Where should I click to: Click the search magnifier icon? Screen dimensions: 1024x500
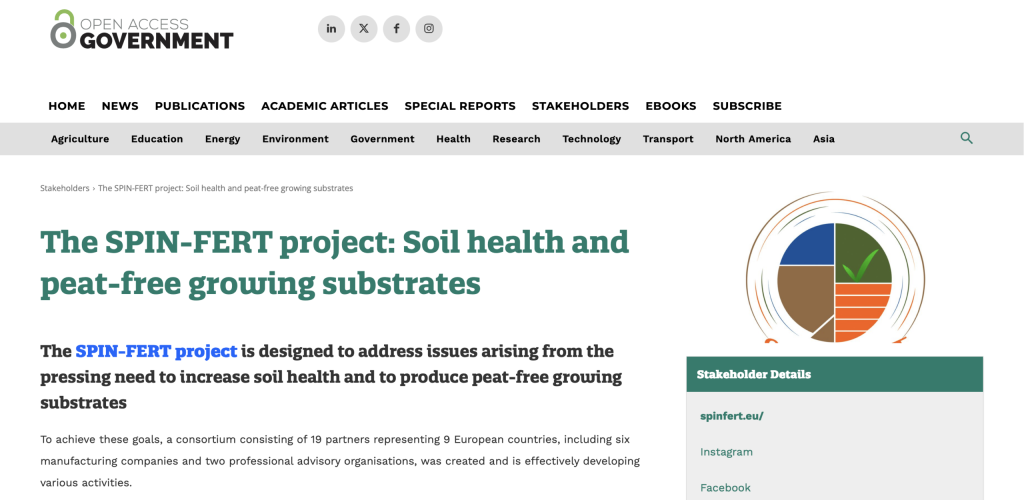coord(966,138)
